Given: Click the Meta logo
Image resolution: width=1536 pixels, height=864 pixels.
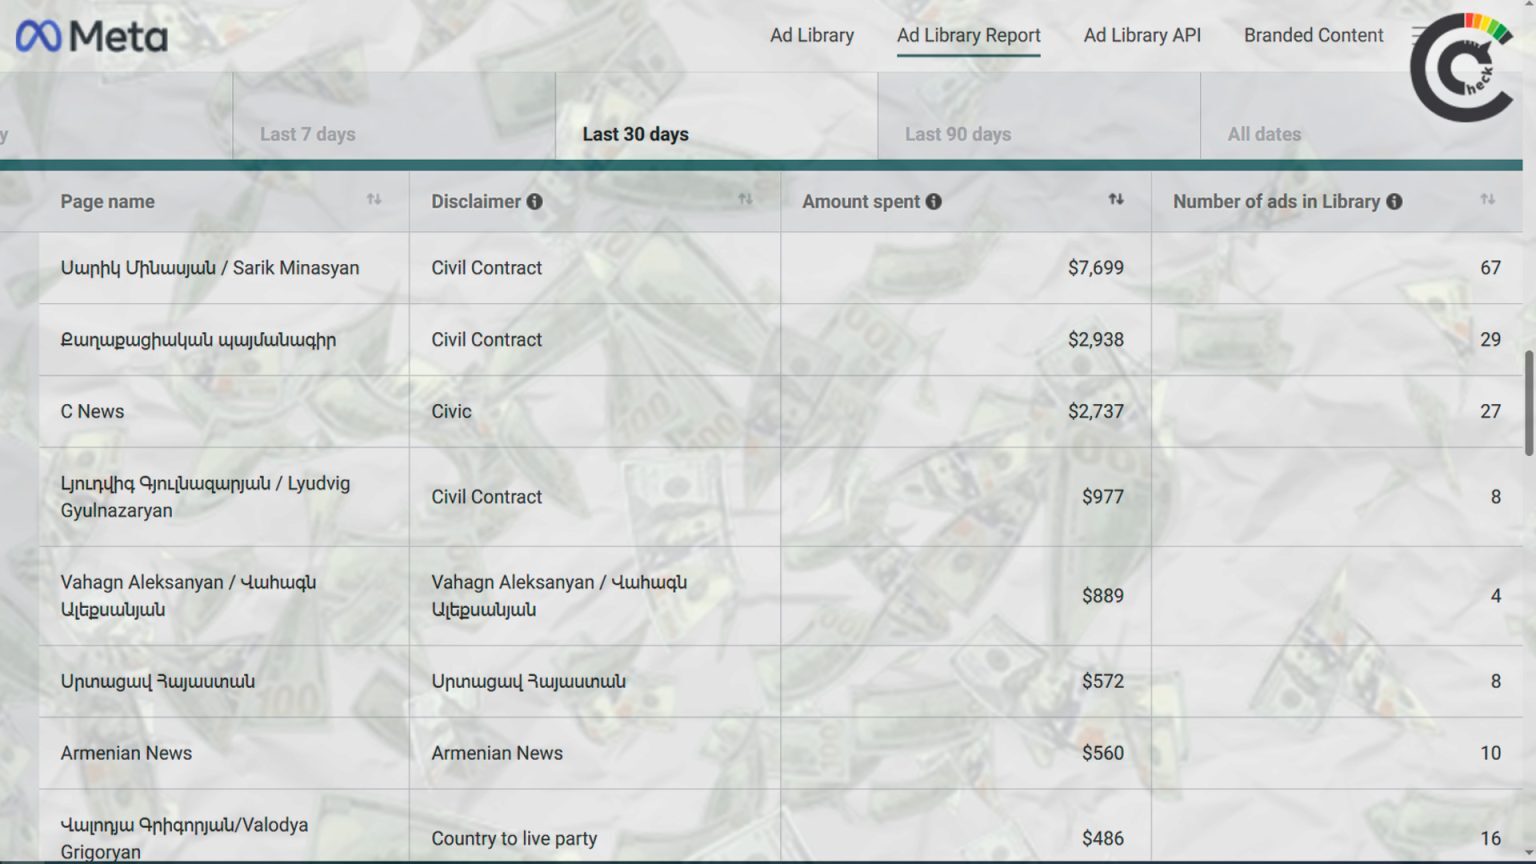Looking at the screenshot, I should (x=92, y=37).
